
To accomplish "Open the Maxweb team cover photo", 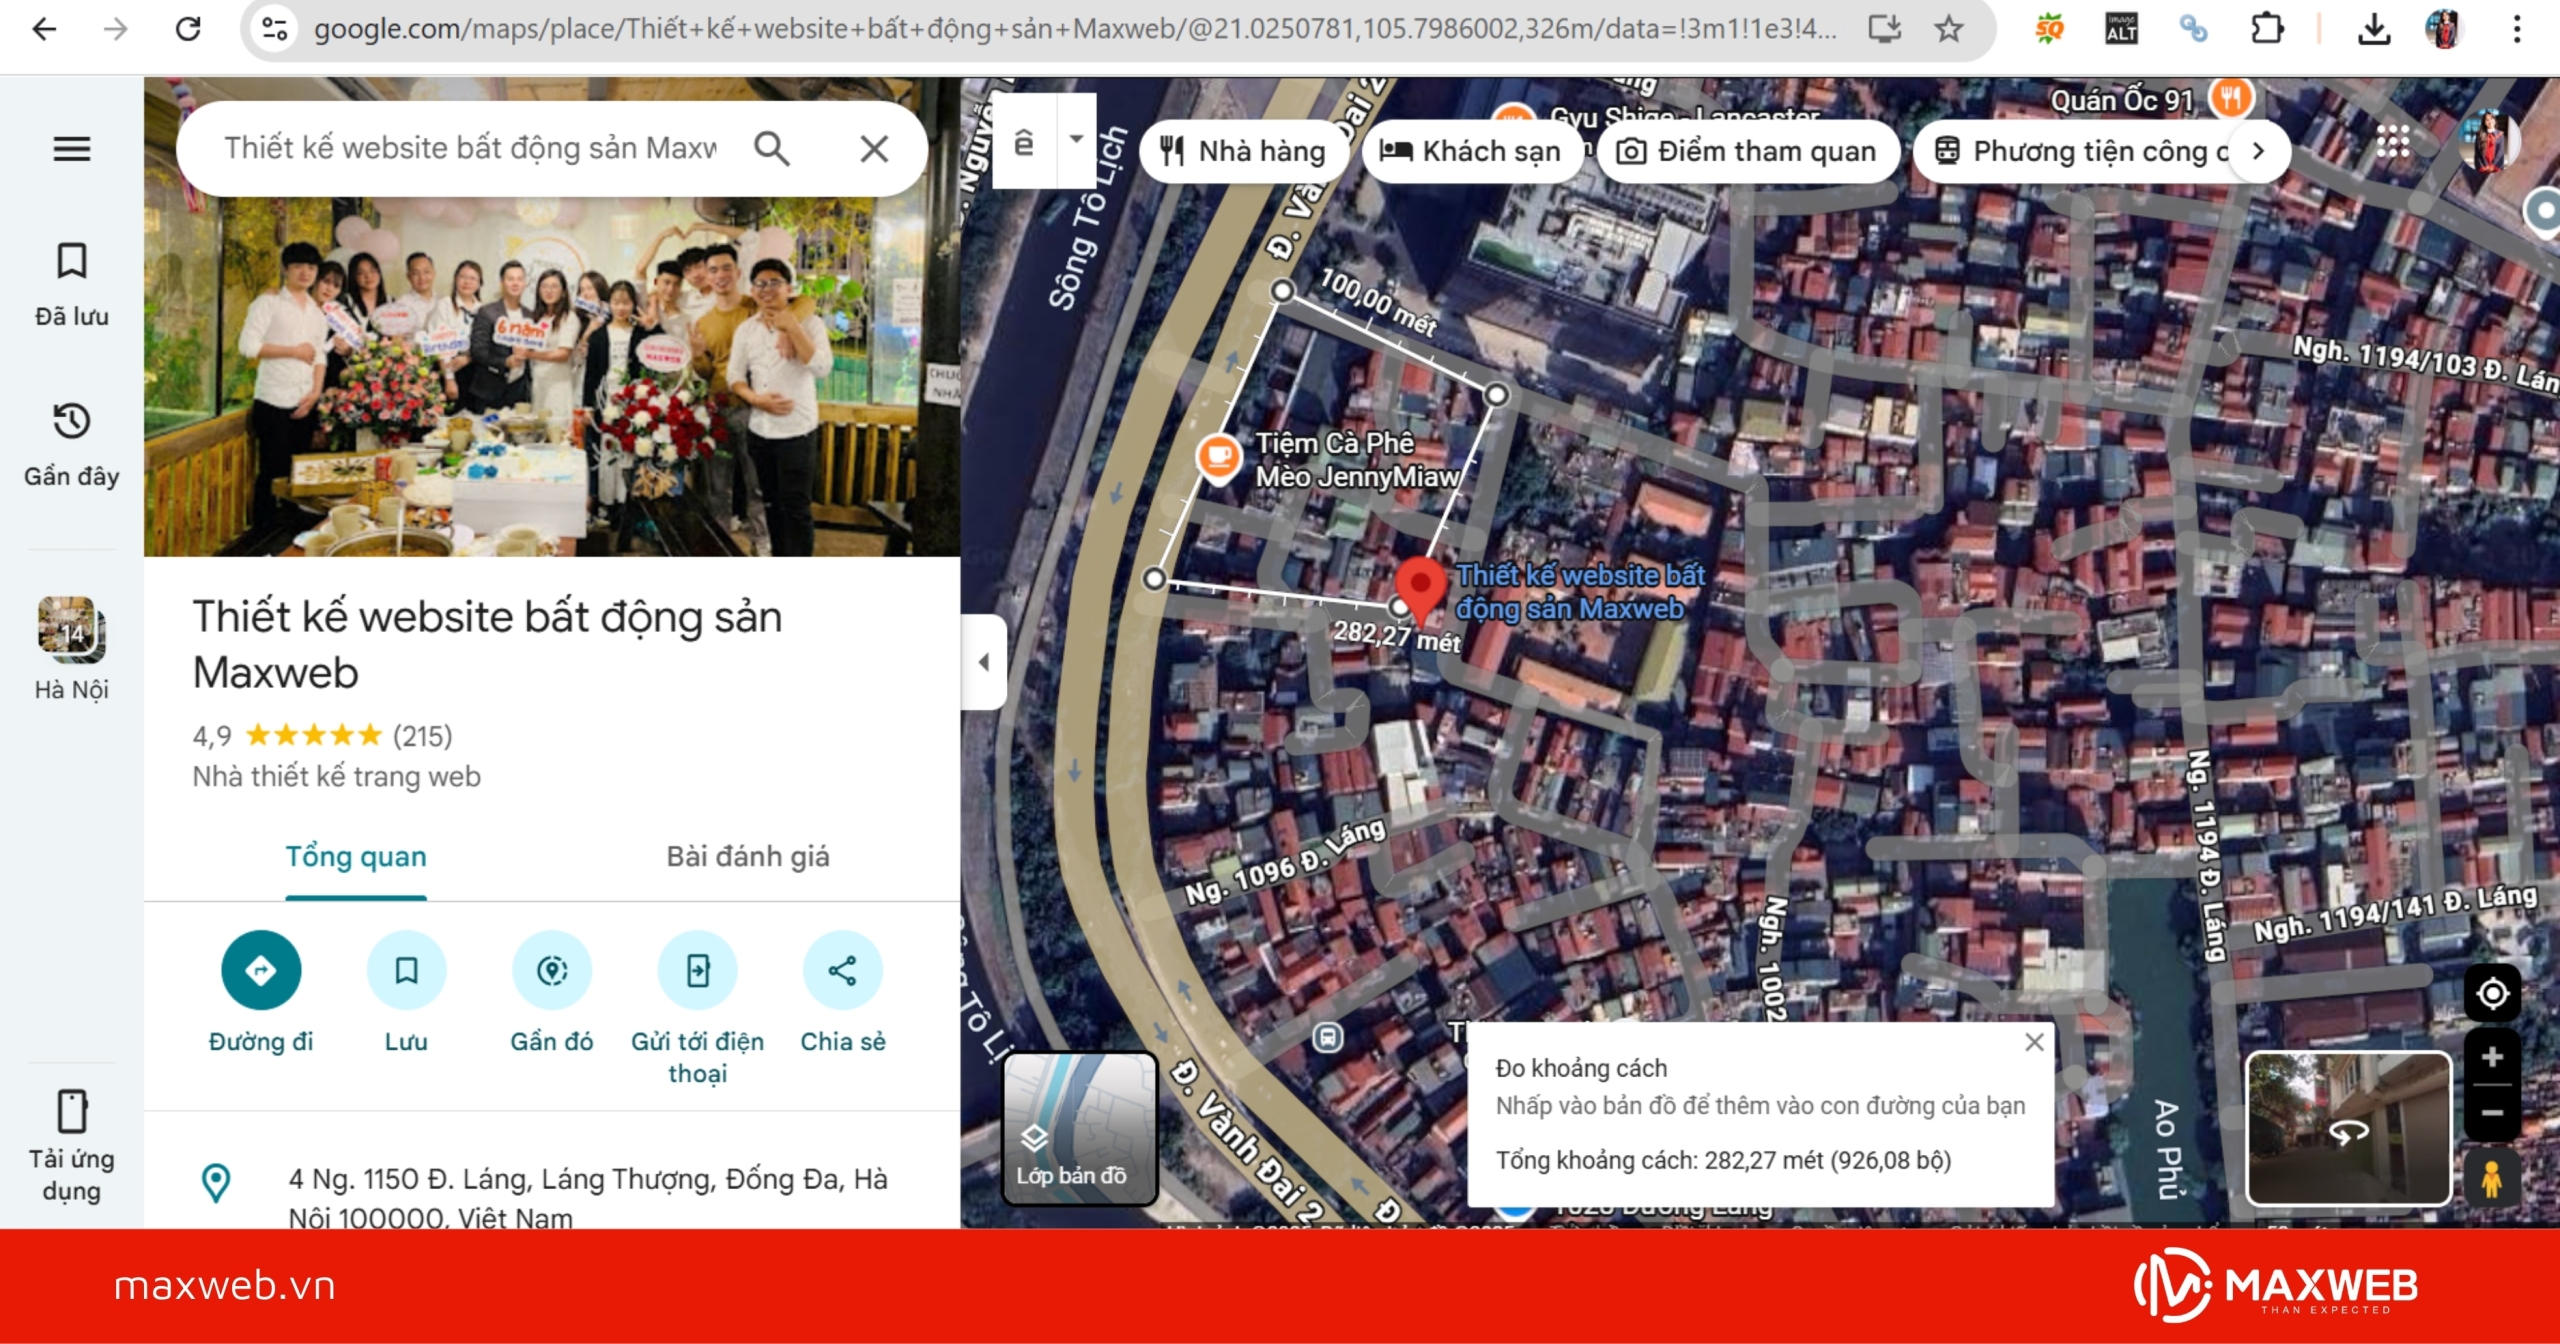I will (x=552, y=376).
